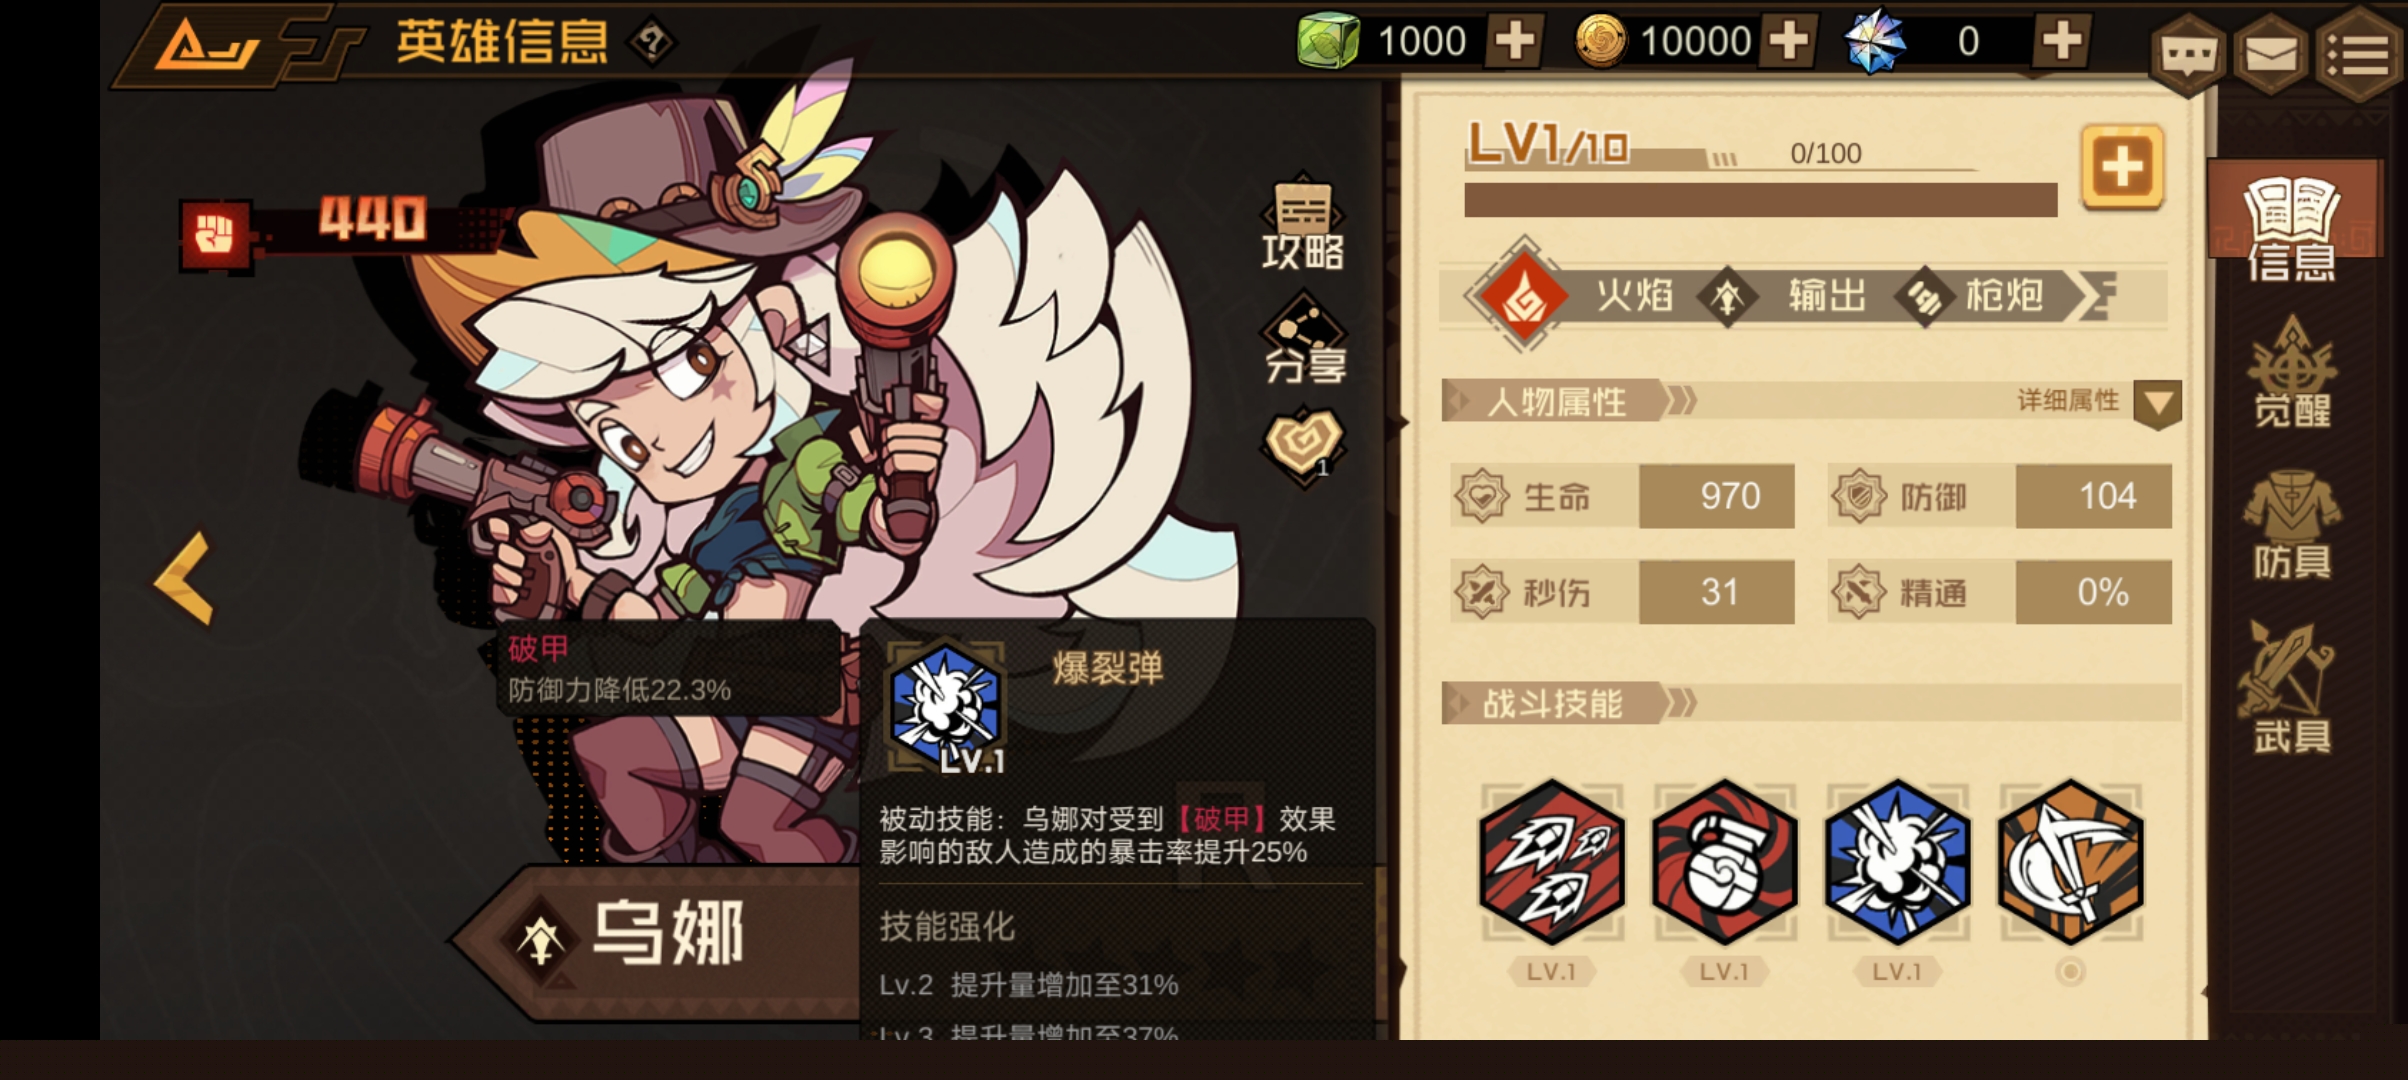Select the blue 爆裂弹 skill icon
2408x1080 pixels.
(x=1897, y=862)
